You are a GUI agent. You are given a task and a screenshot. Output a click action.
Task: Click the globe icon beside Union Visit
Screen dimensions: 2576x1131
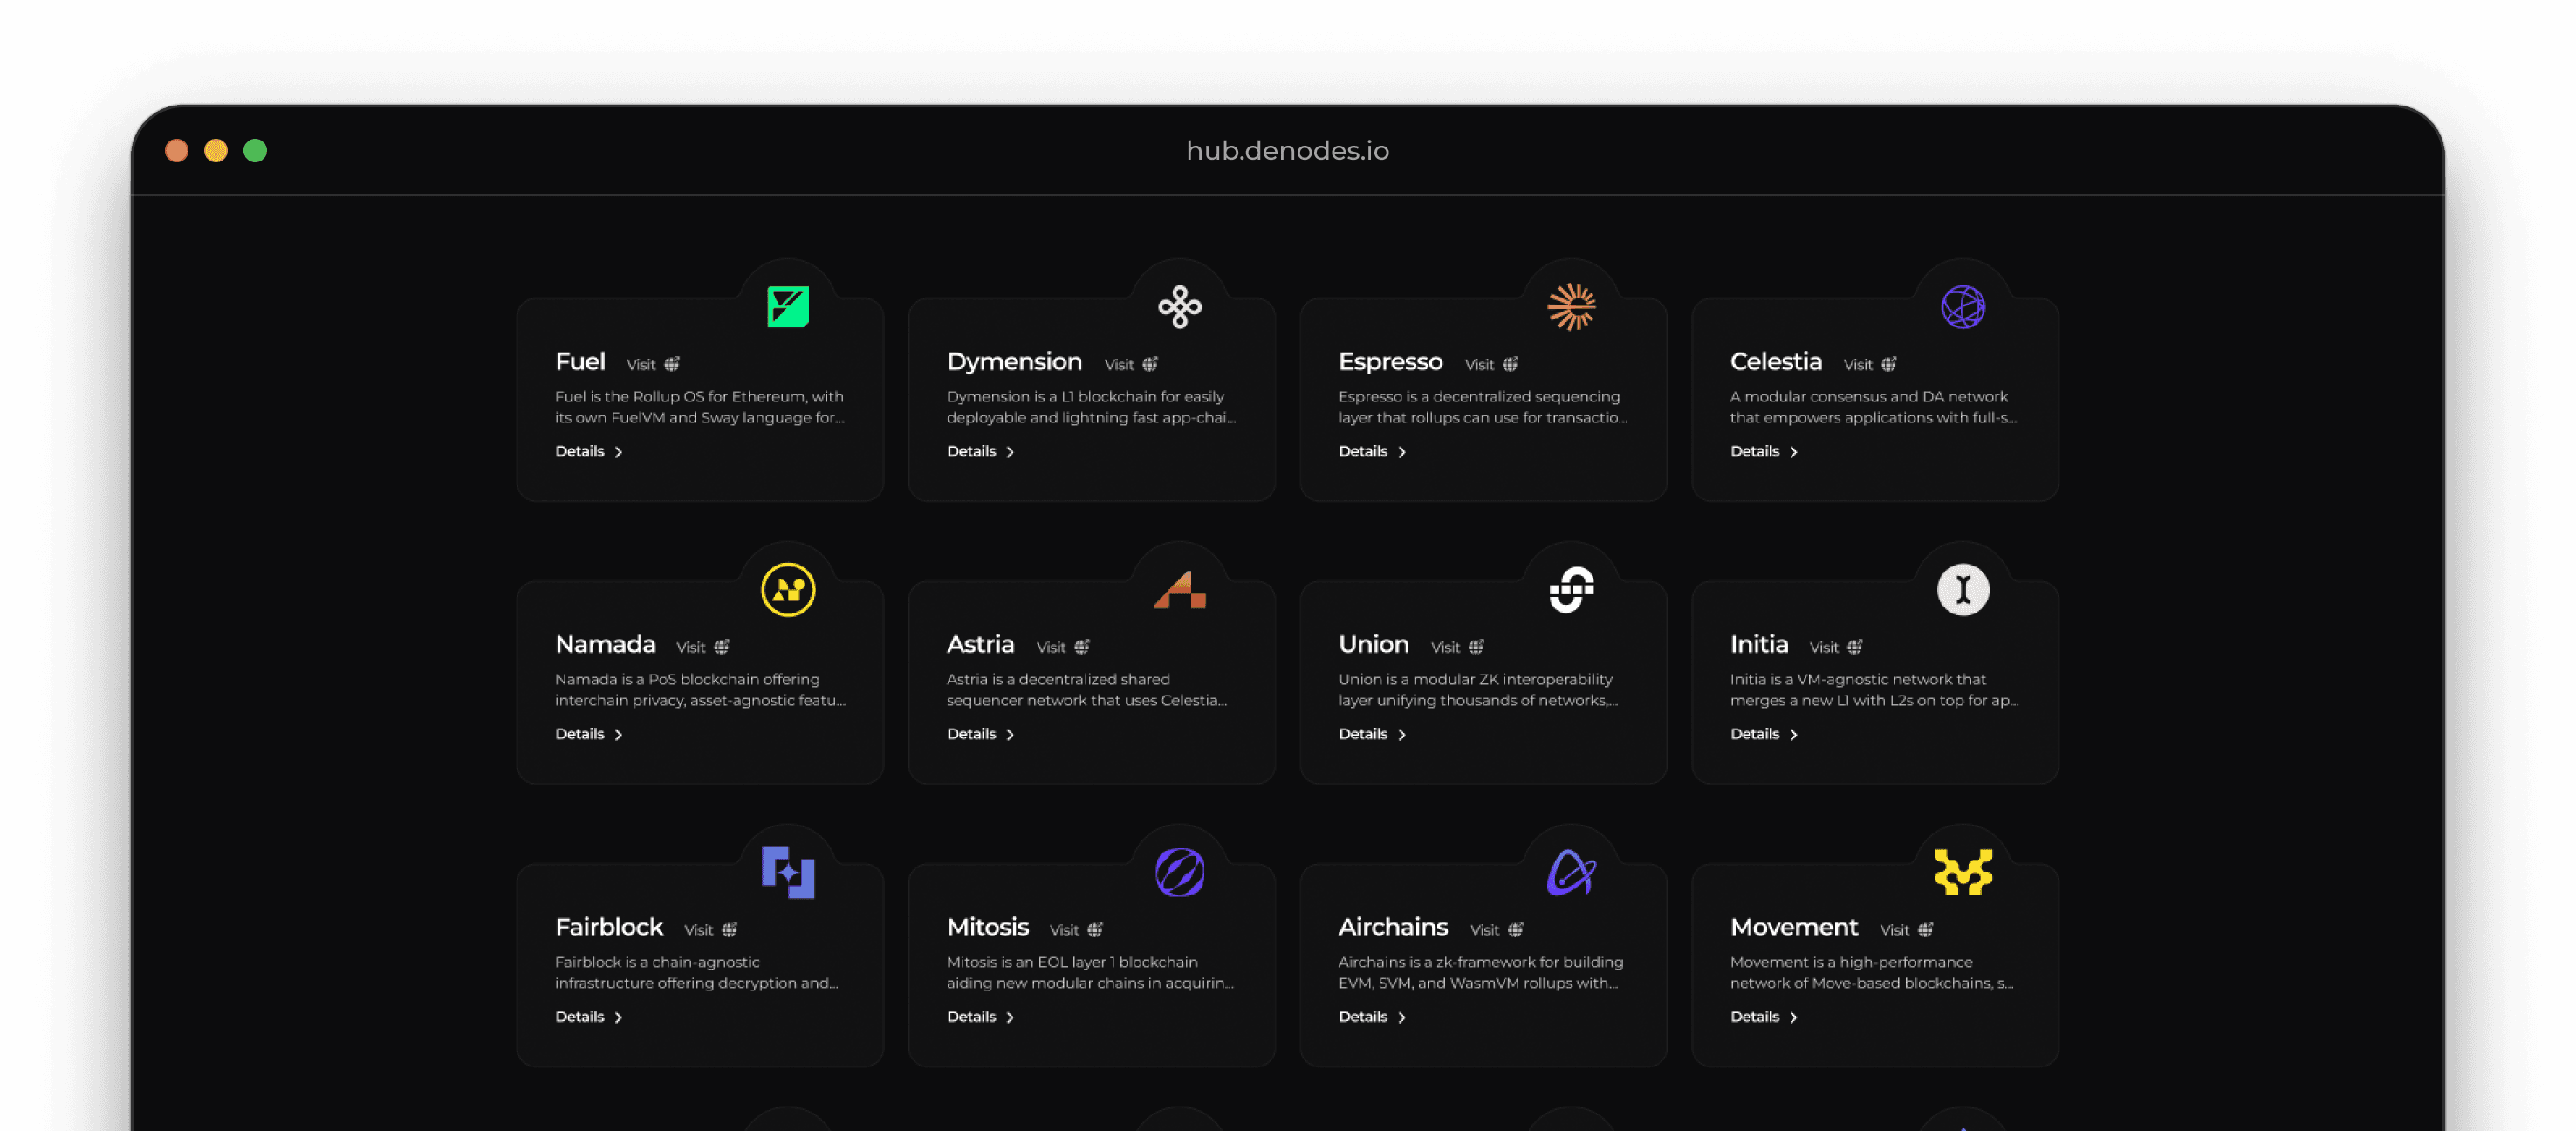pos(1476,647)
